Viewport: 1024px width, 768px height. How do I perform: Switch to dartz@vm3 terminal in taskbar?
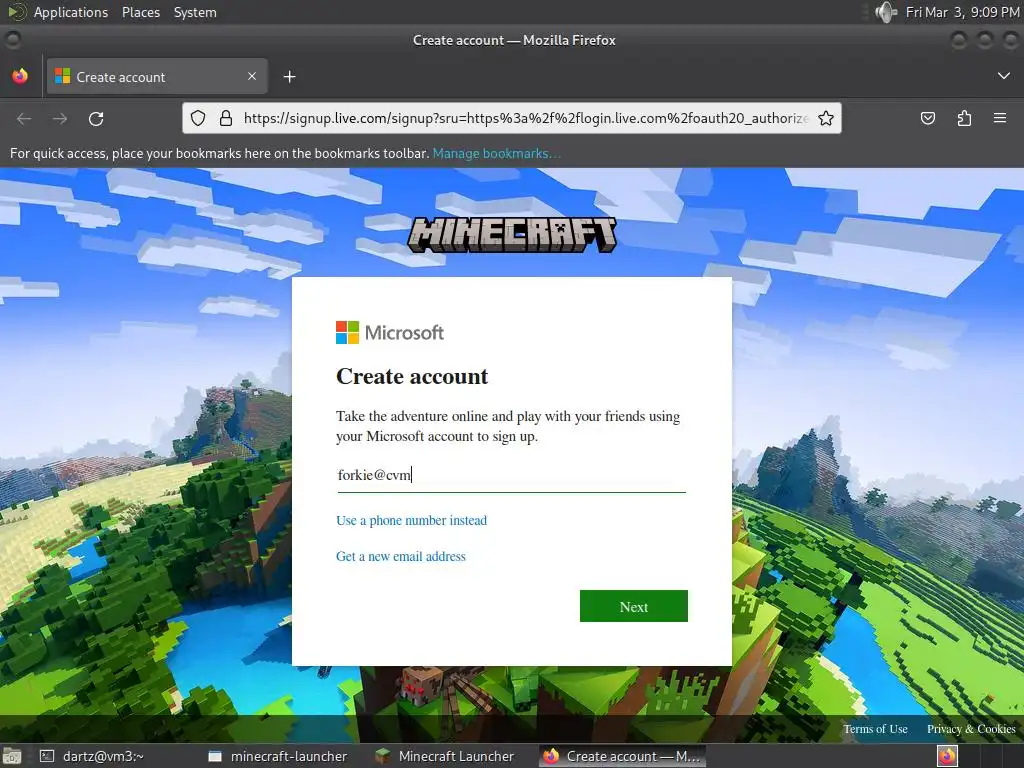pyautogui.click(x=92, y=756)
